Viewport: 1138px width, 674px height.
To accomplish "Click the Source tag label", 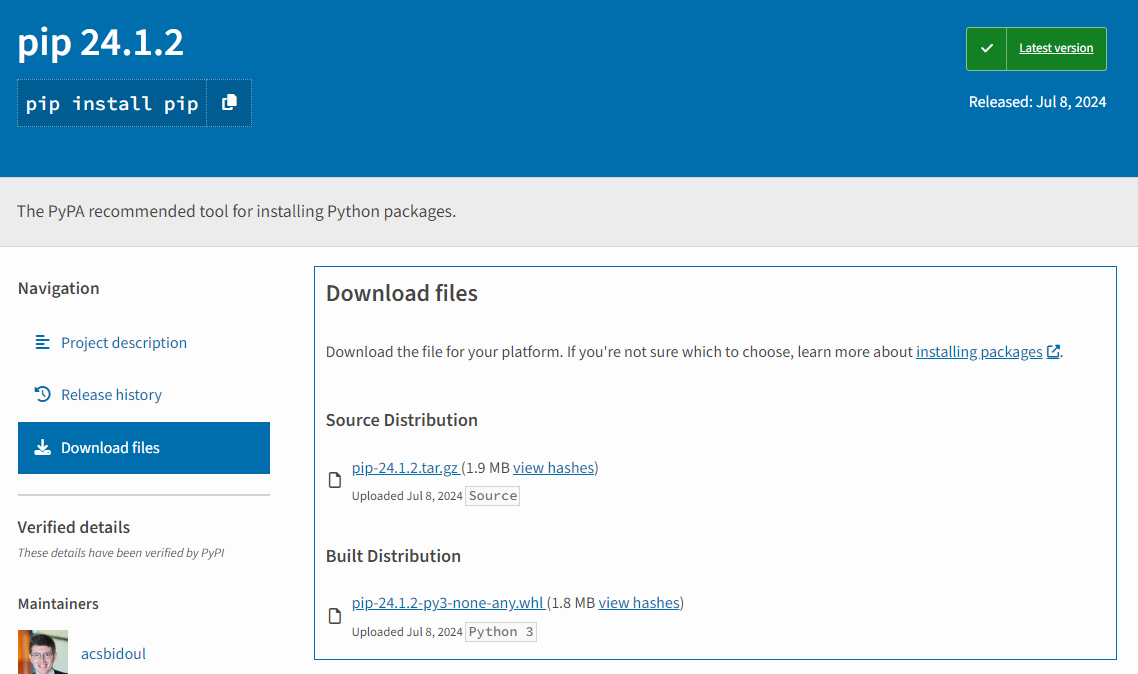I will [493, 496].
